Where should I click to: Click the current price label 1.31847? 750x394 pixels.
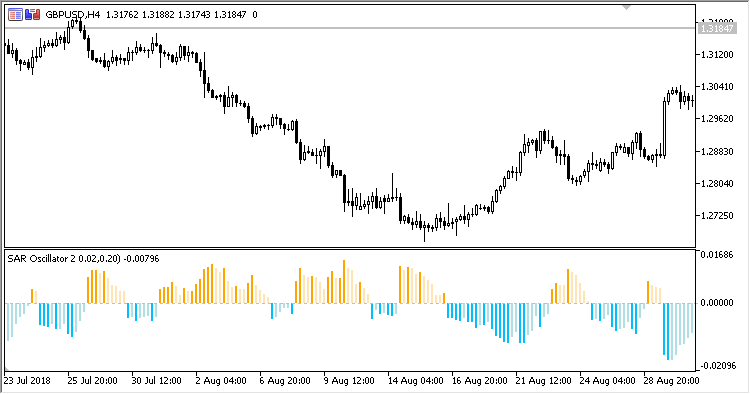click(716, 29)
